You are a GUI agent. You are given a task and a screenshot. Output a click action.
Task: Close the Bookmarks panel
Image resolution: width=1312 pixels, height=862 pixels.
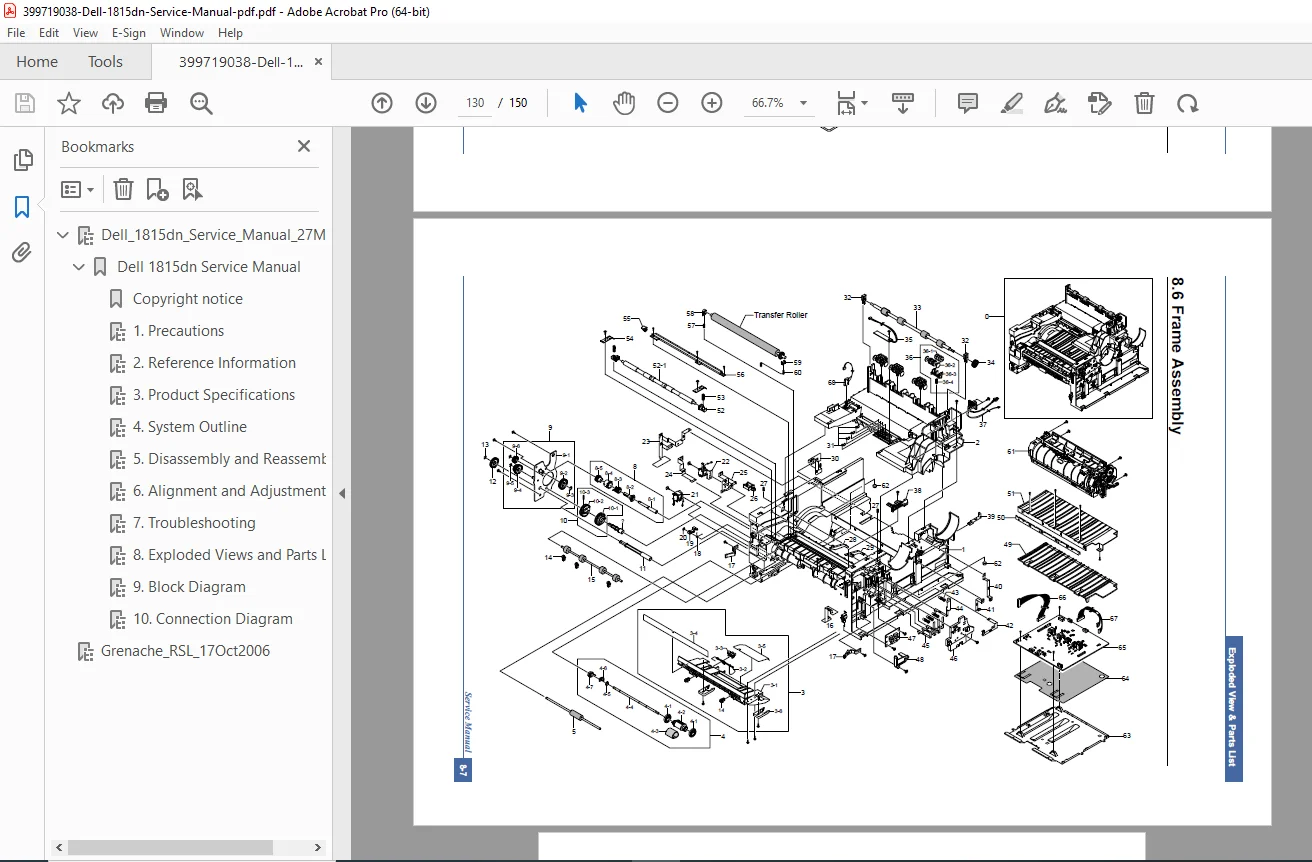coord(304,146)
